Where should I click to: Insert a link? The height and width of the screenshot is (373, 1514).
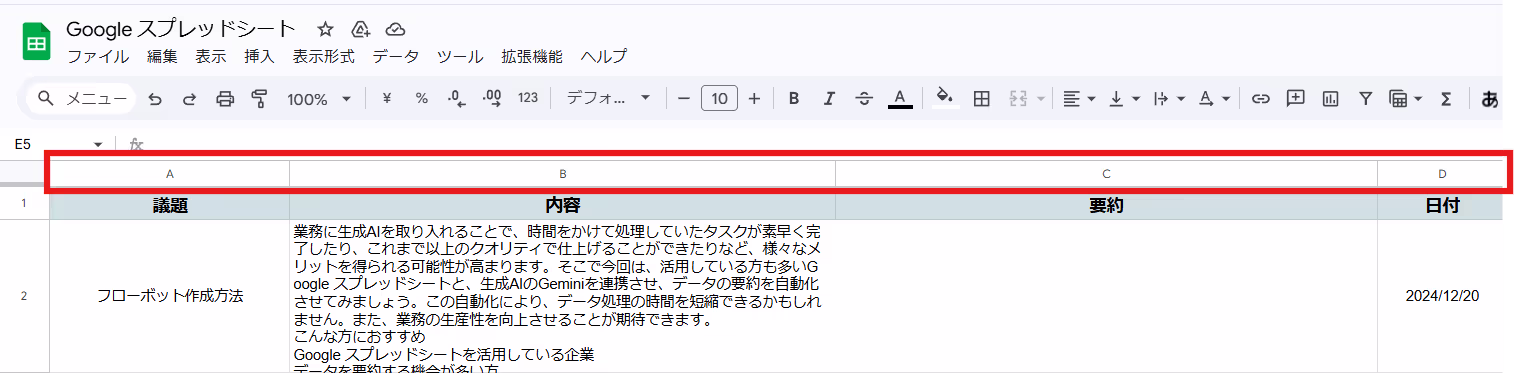1261,98
